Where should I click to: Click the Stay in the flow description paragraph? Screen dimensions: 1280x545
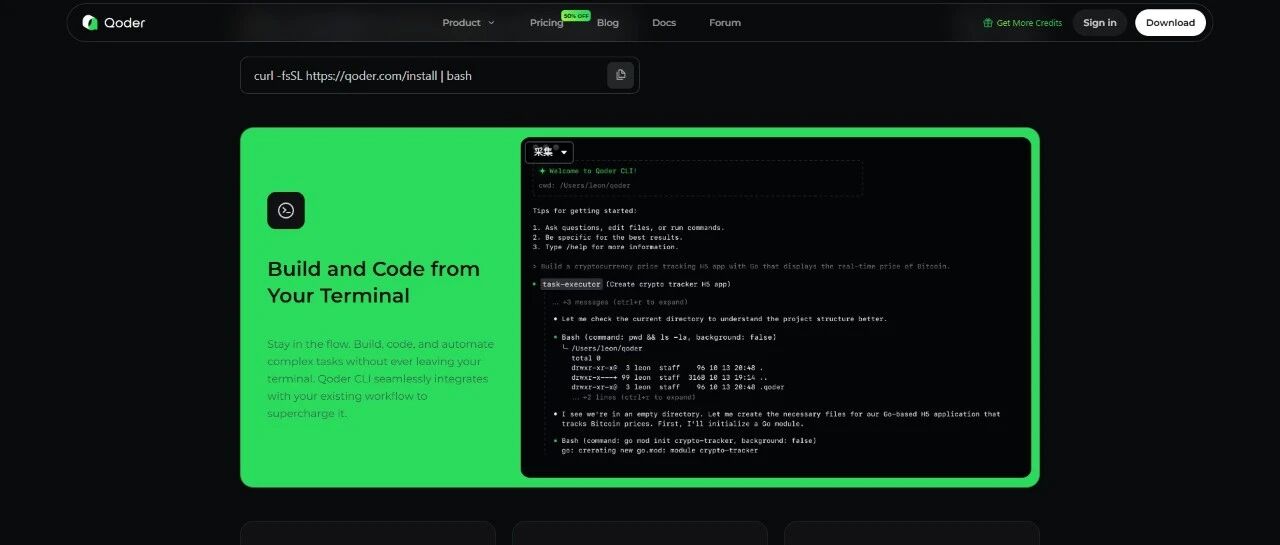pyautogui.click(x=380, y=378)
